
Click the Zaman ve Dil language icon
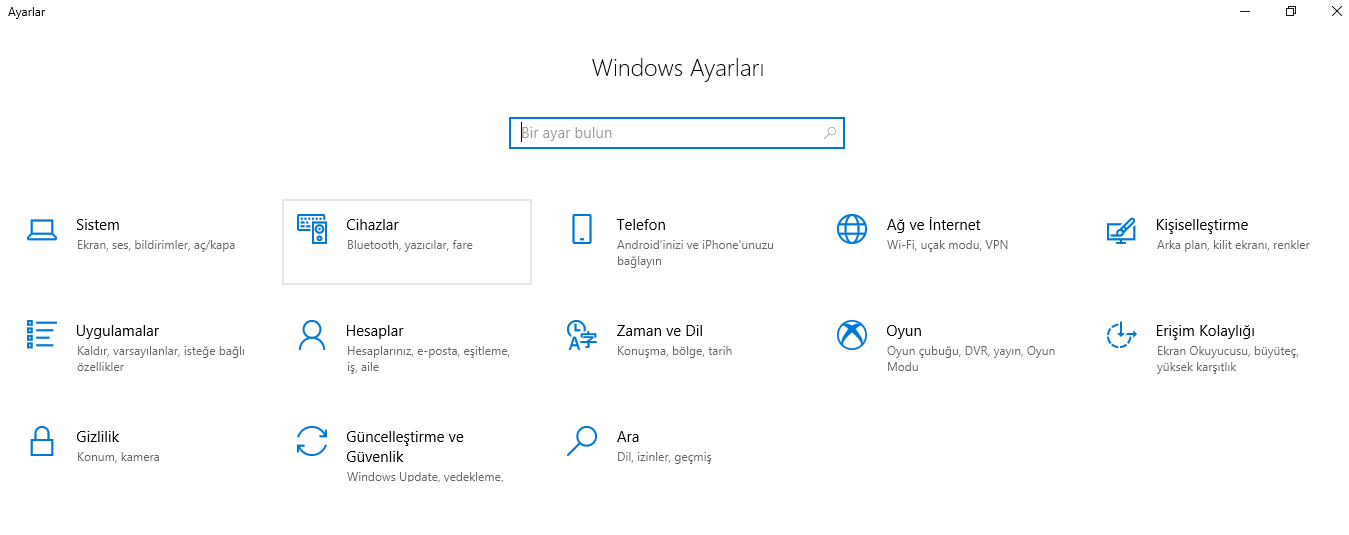coord(581,335)
